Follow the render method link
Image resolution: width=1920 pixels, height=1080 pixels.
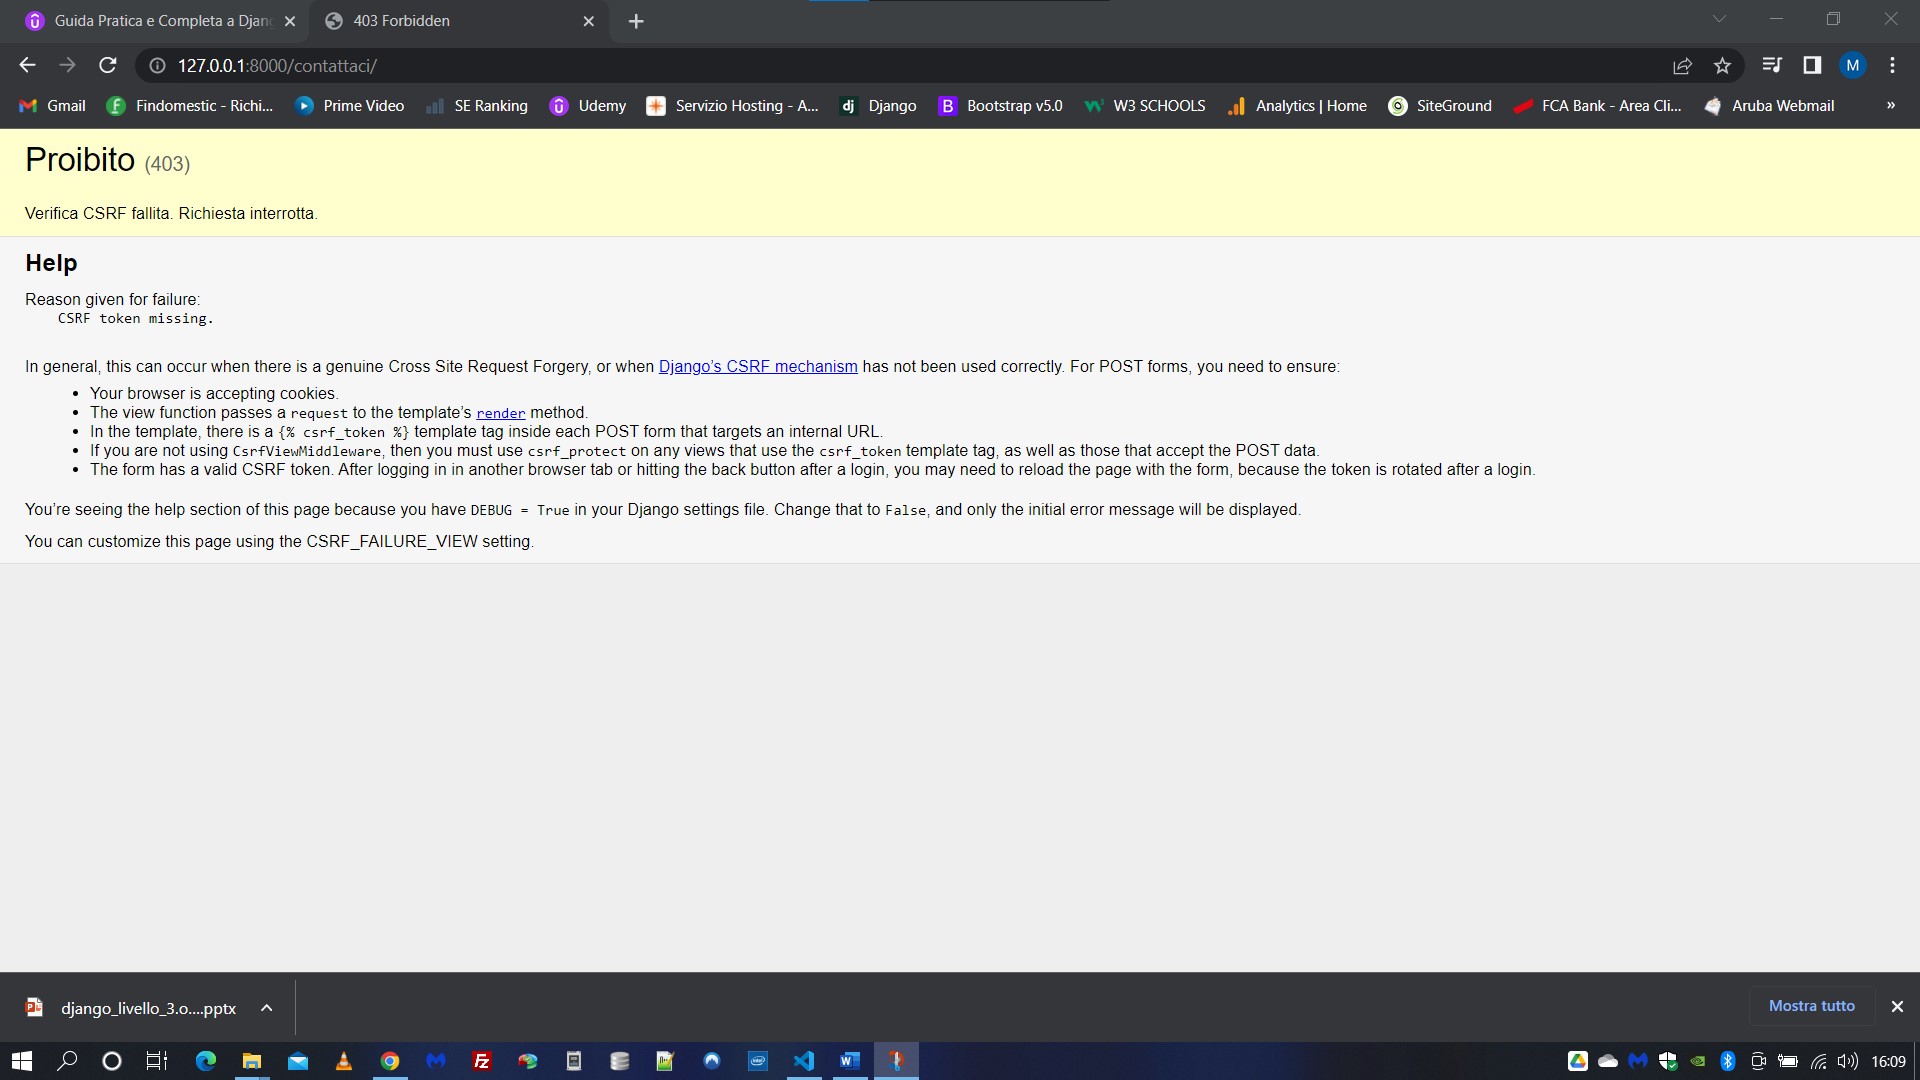(x=501, y=413)
